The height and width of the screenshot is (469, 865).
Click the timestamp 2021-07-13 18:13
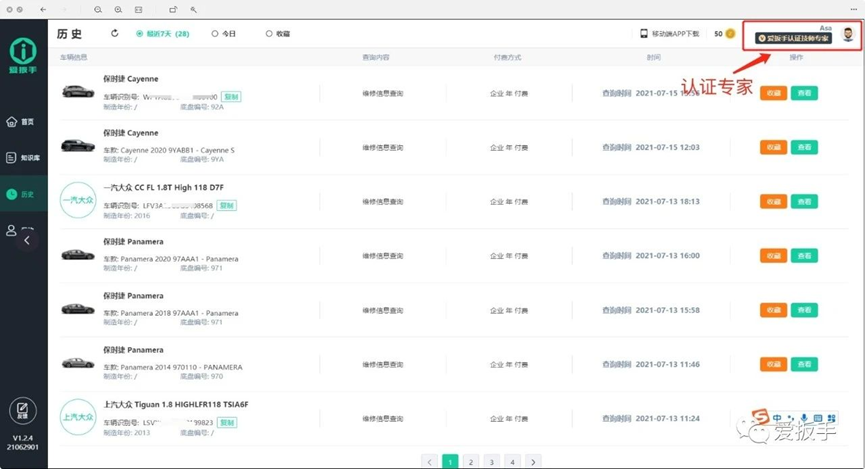point(668,201)
